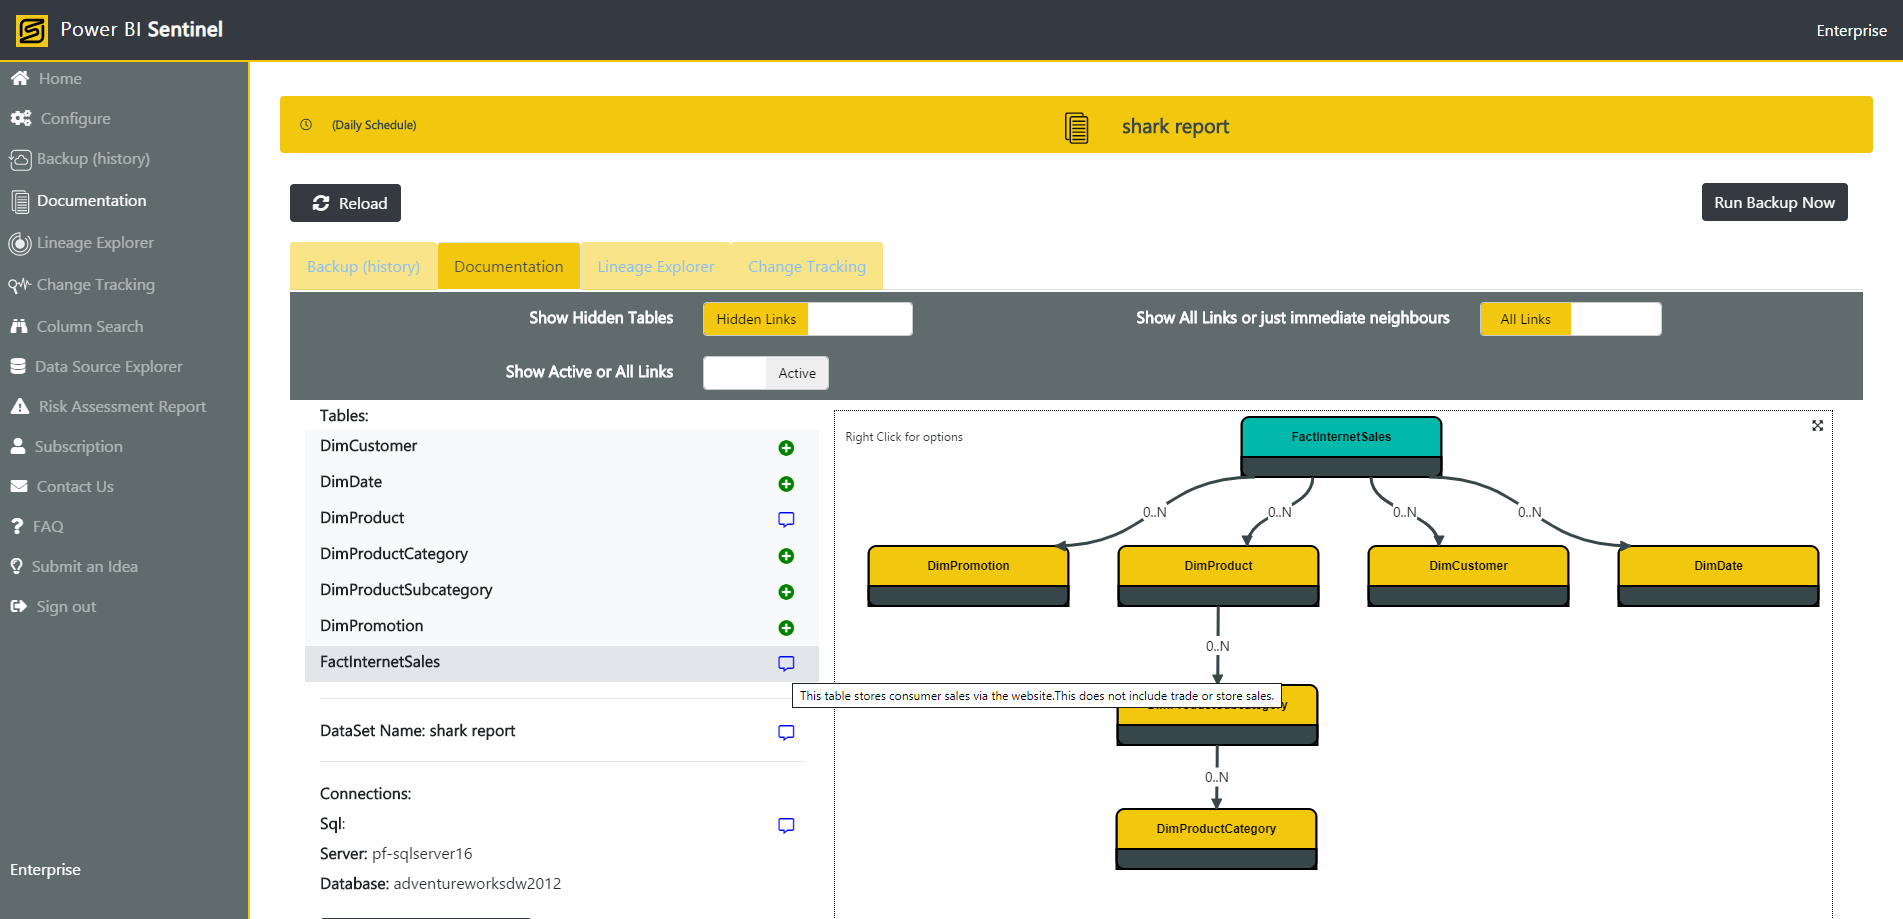The image size is (1903, 919).
Task: Click the Power BI Sentinel logo
Action: 30,29
